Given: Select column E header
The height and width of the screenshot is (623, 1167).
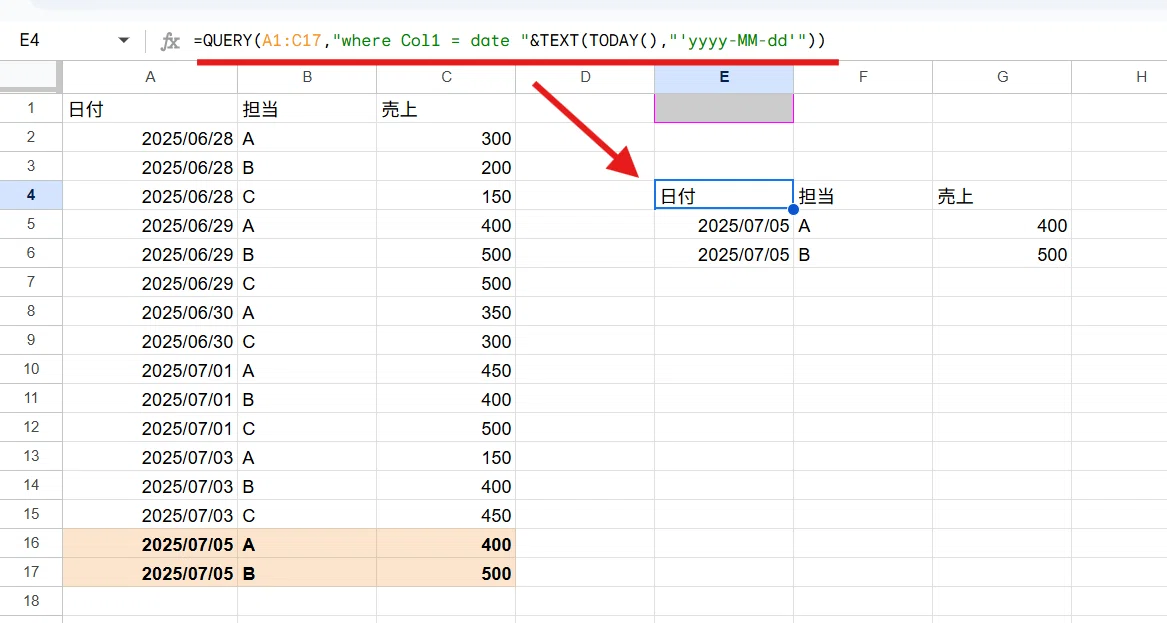Looking at the screenshot, I should tap(724, 77).
